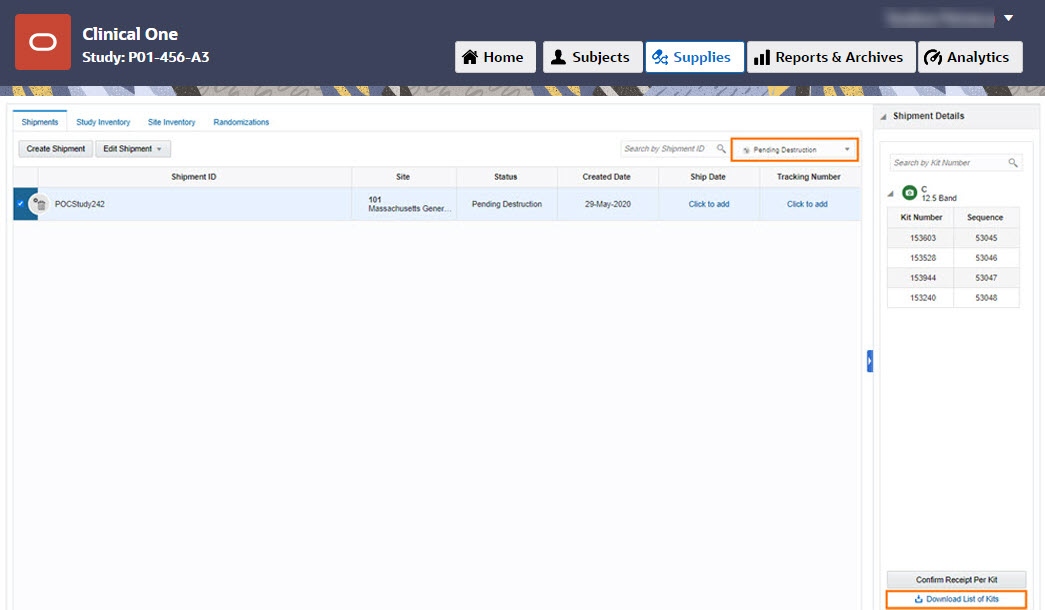The height and width of the screenshot is (610, 1045).
Task: Sort by Status column header
Action: tap(506, 177)
